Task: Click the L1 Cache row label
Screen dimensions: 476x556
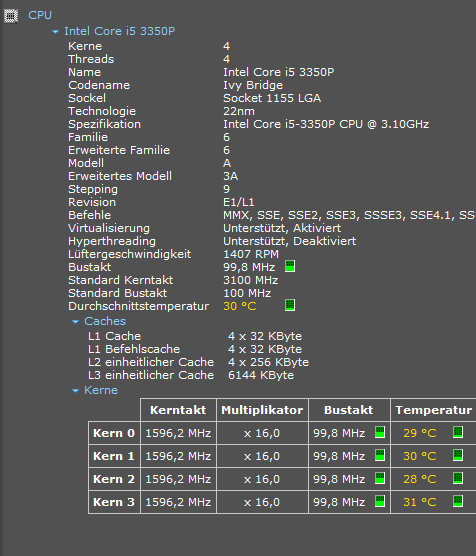Action: tap(114, 336)
